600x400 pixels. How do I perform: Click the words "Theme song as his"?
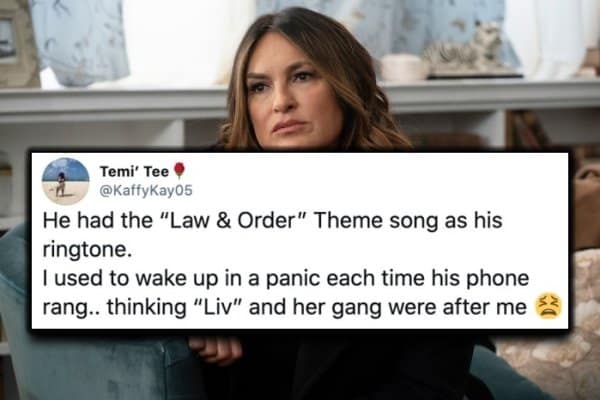tap(408, 221)
